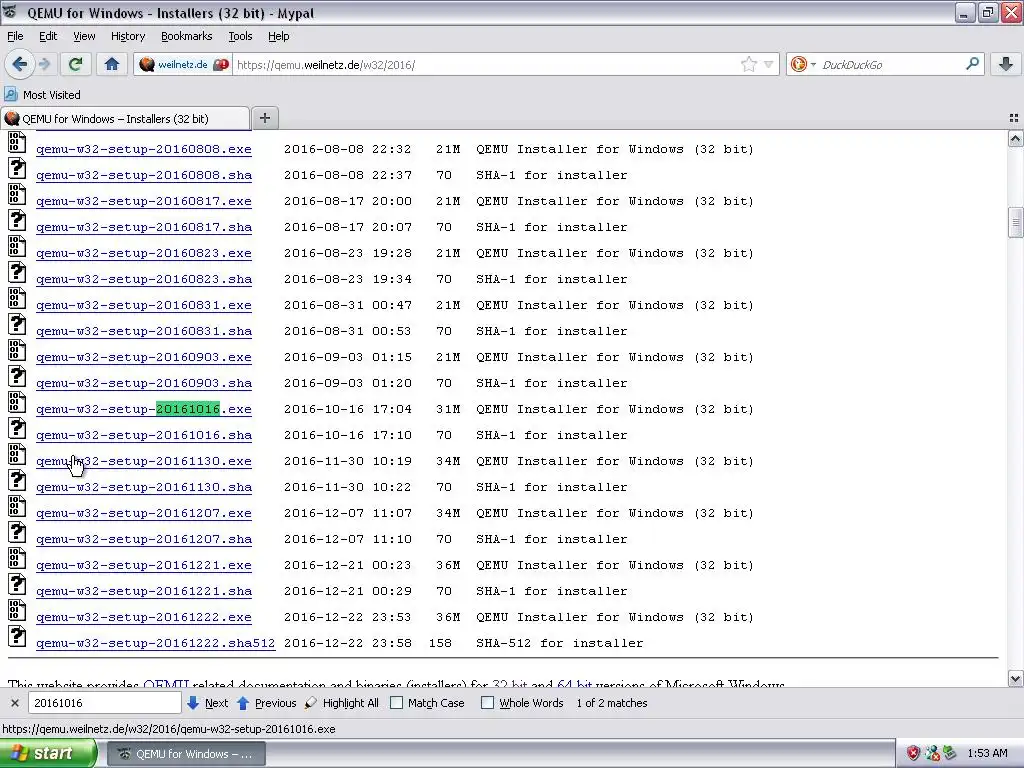1024x768 pixels.
Task: Click unknown file icon for 20161016.sha
Action: tap(17, 428)
